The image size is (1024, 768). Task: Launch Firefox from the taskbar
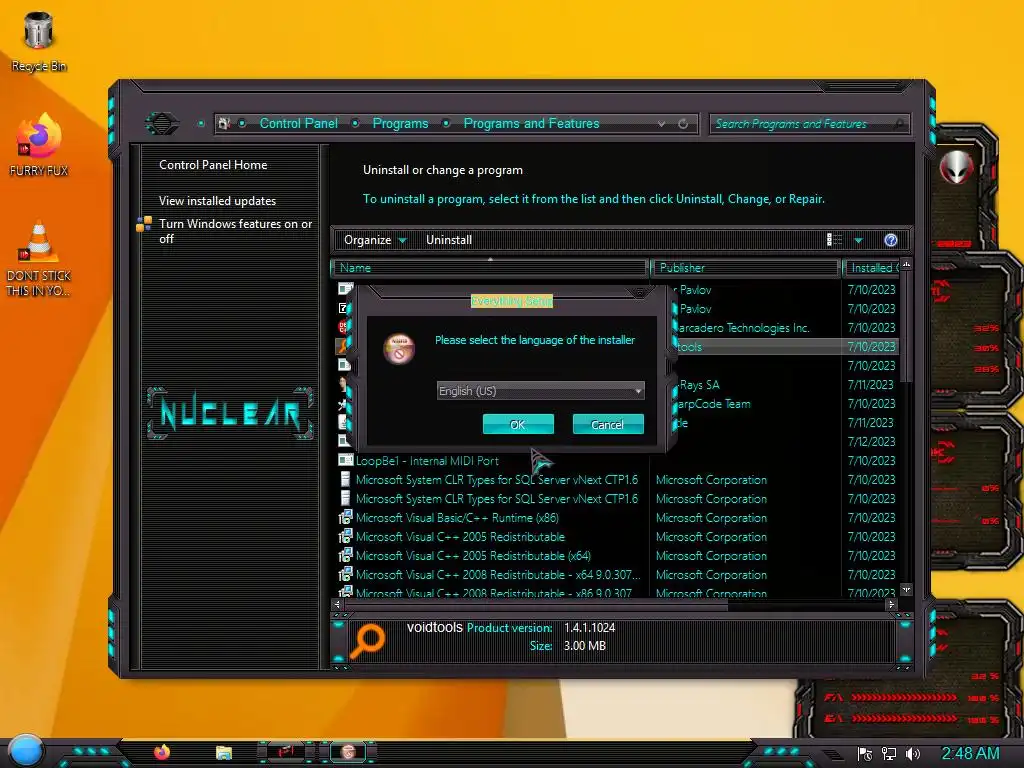(162, 752)
